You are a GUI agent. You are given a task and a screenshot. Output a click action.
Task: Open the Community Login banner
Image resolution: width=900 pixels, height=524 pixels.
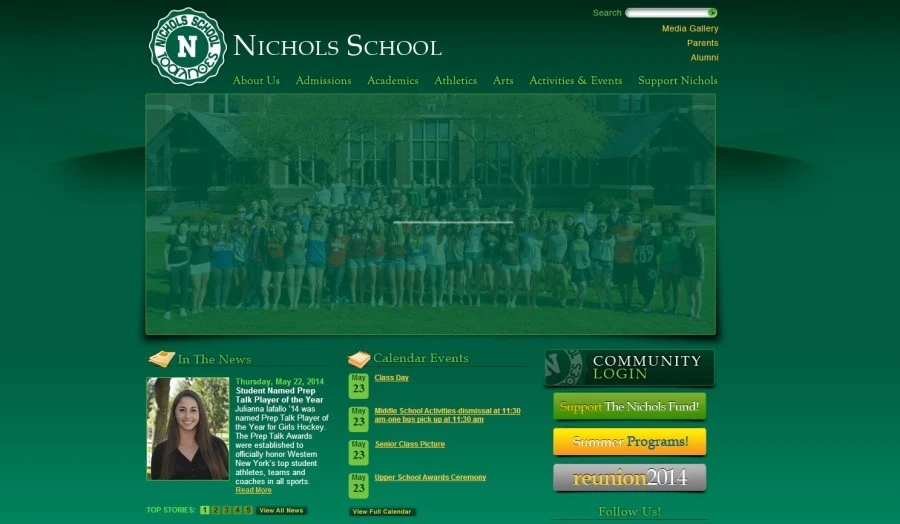629,368
